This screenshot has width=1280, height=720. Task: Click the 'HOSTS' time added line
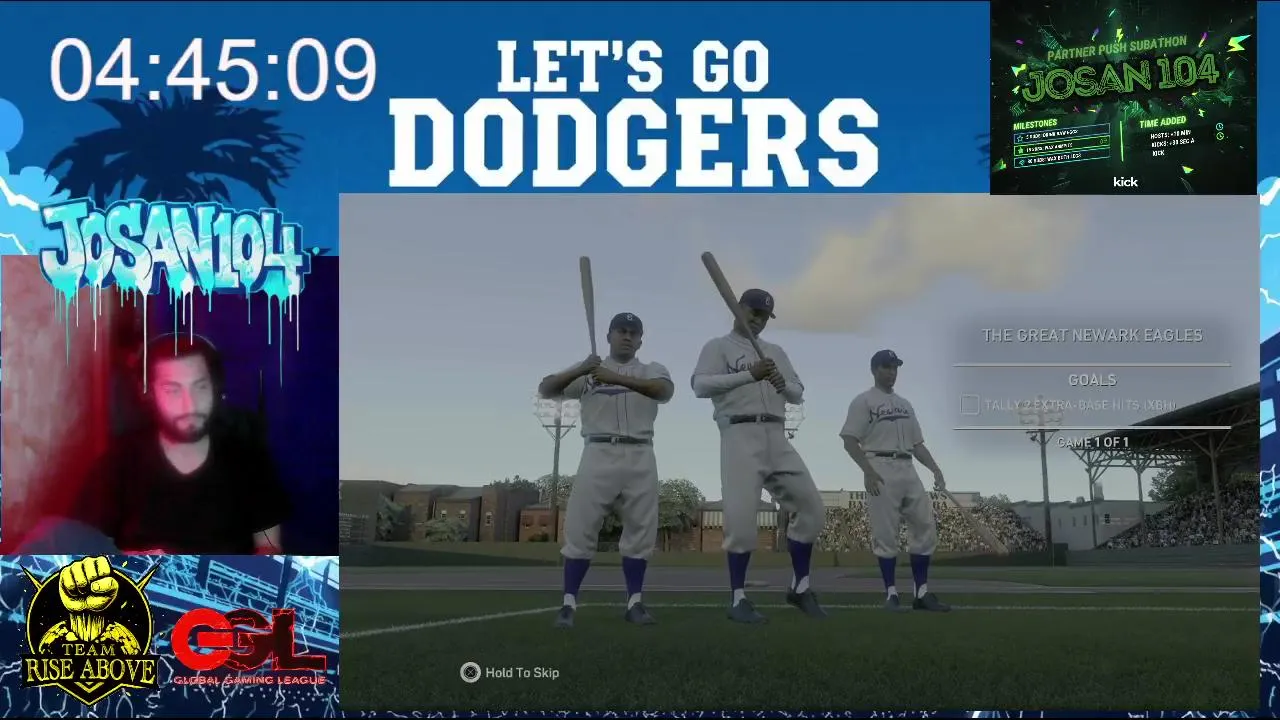click(x=1170, y=134)
